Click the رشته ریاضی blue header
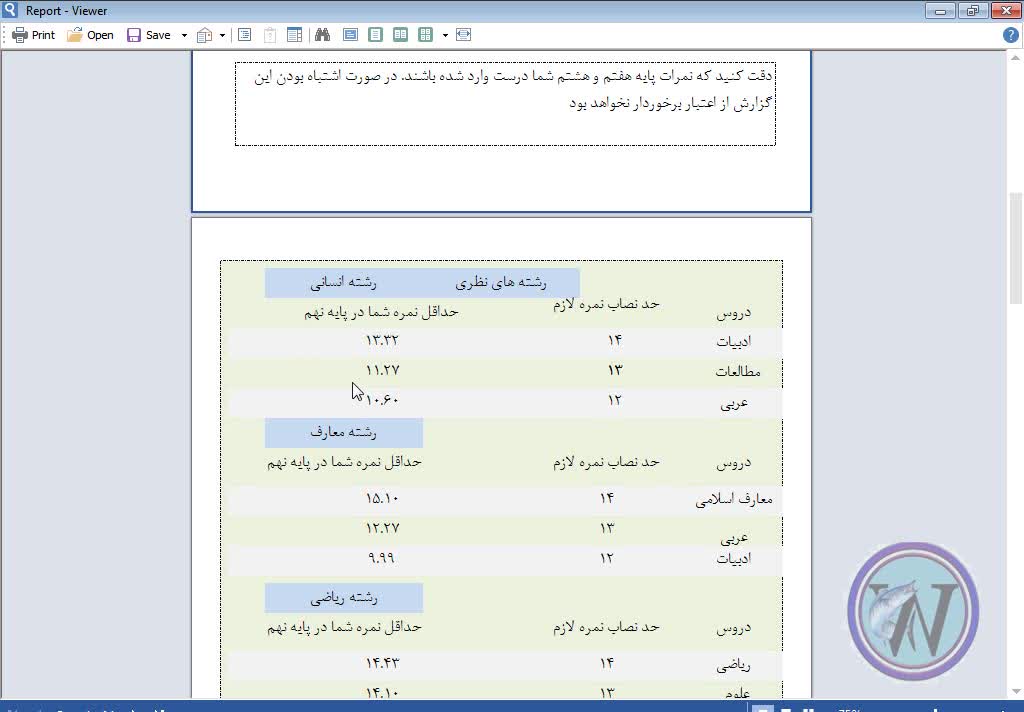Viewport: 1024px width, 712px height. tap(343, 598)
